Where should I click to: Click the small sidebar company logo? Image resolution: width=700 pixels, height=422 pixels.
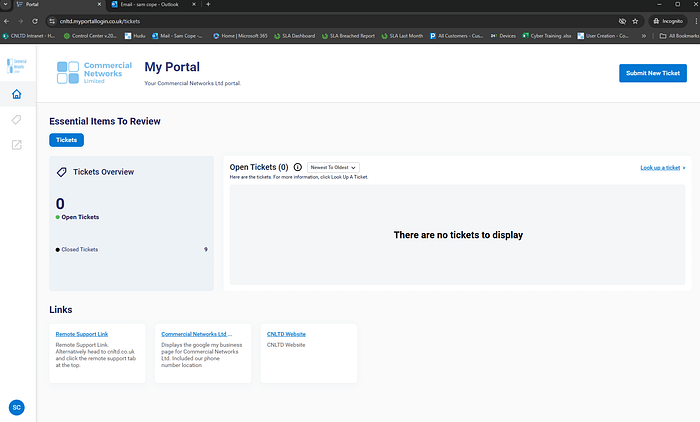[x=17, y=66]
